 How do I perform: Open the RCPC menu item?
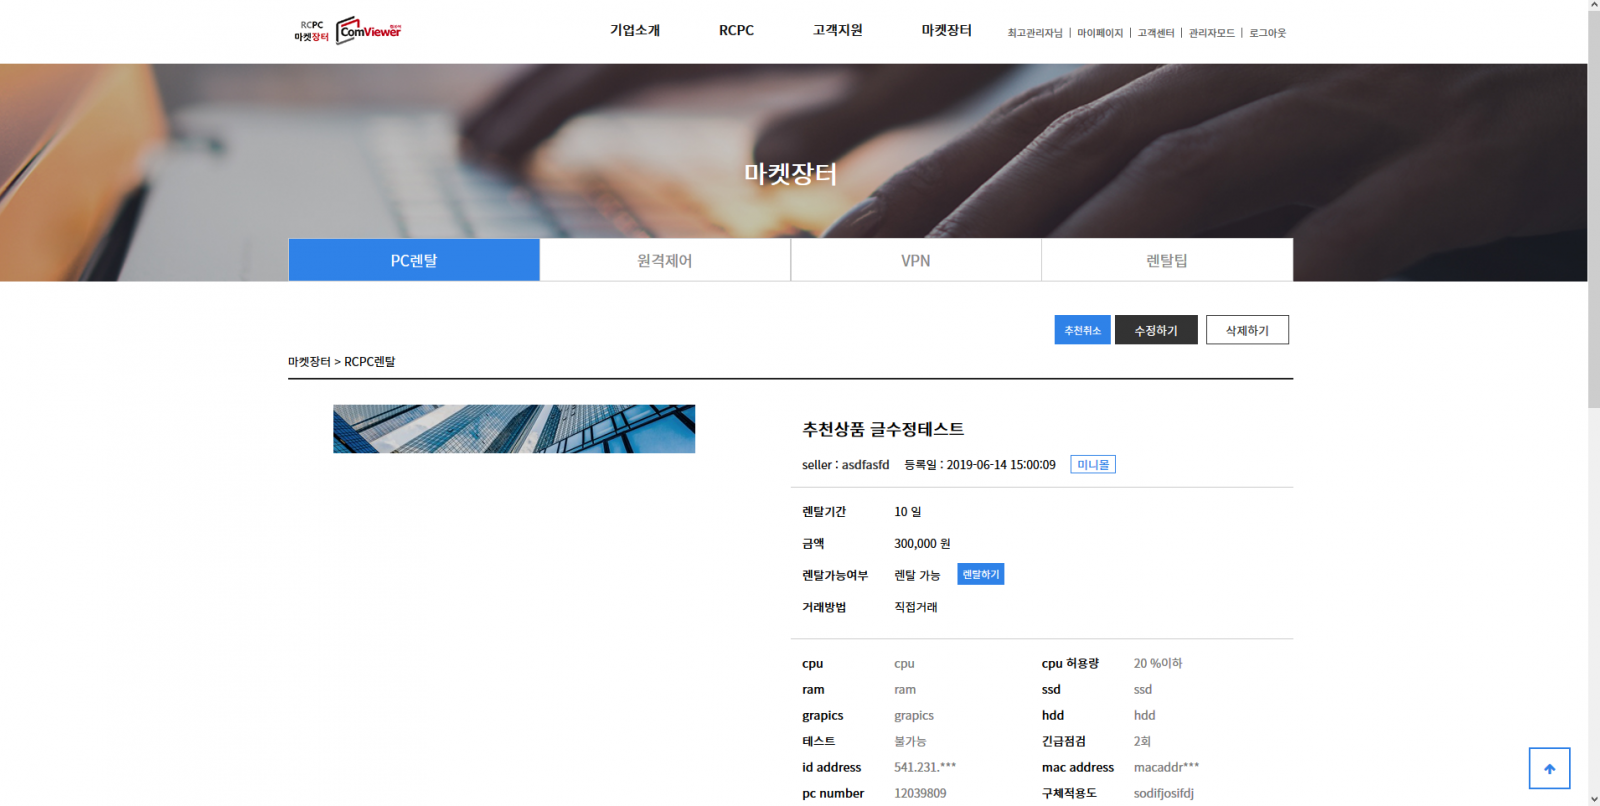tap(736, 31)
